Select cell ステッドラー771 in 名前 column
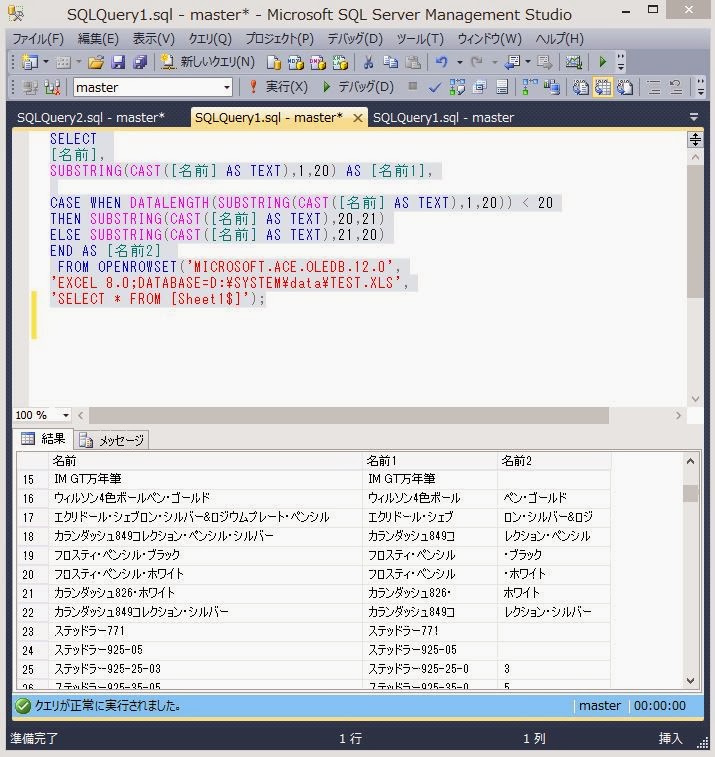The height and width of the screenshot is (757, 715). tap(205, 631)
